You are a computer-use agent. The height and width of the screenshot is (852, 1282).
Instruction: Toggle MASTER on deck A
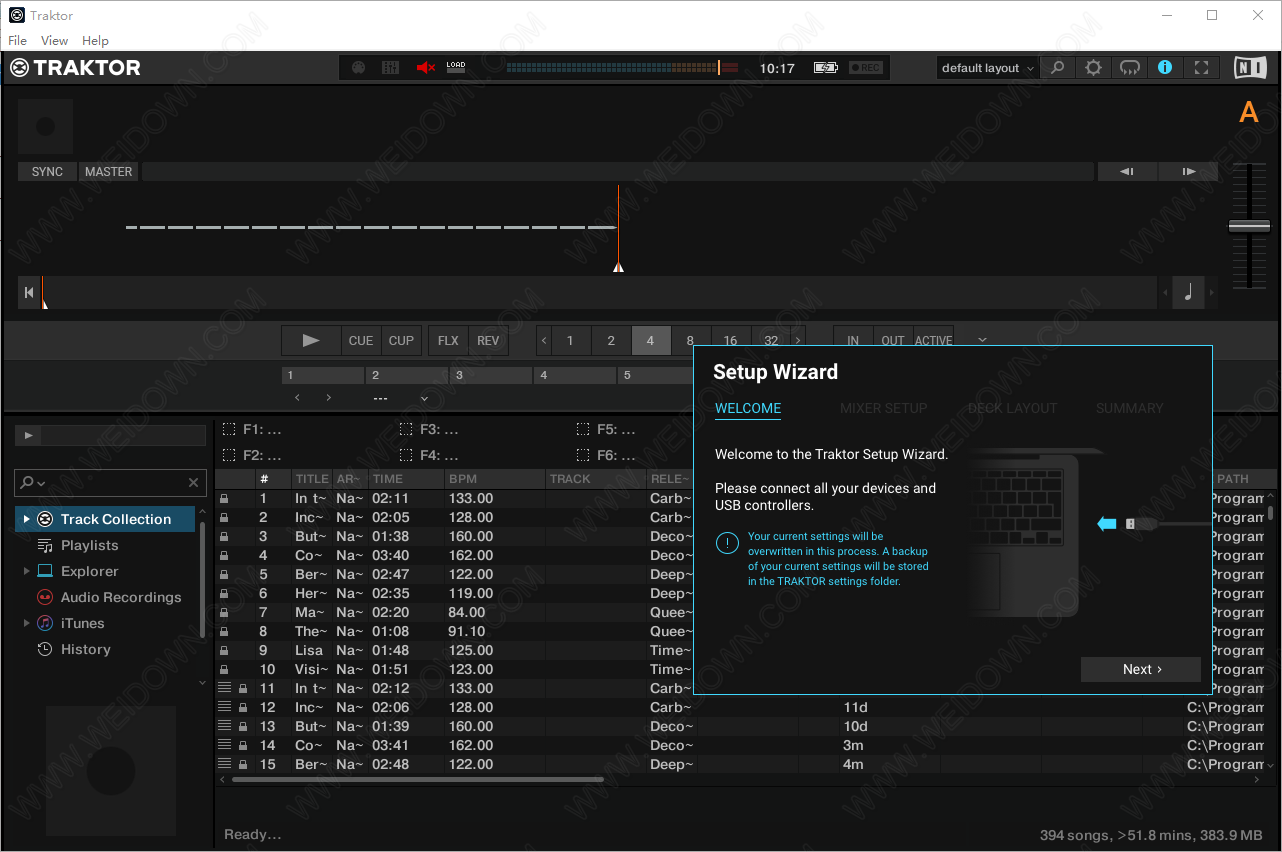tap(108, 172)
